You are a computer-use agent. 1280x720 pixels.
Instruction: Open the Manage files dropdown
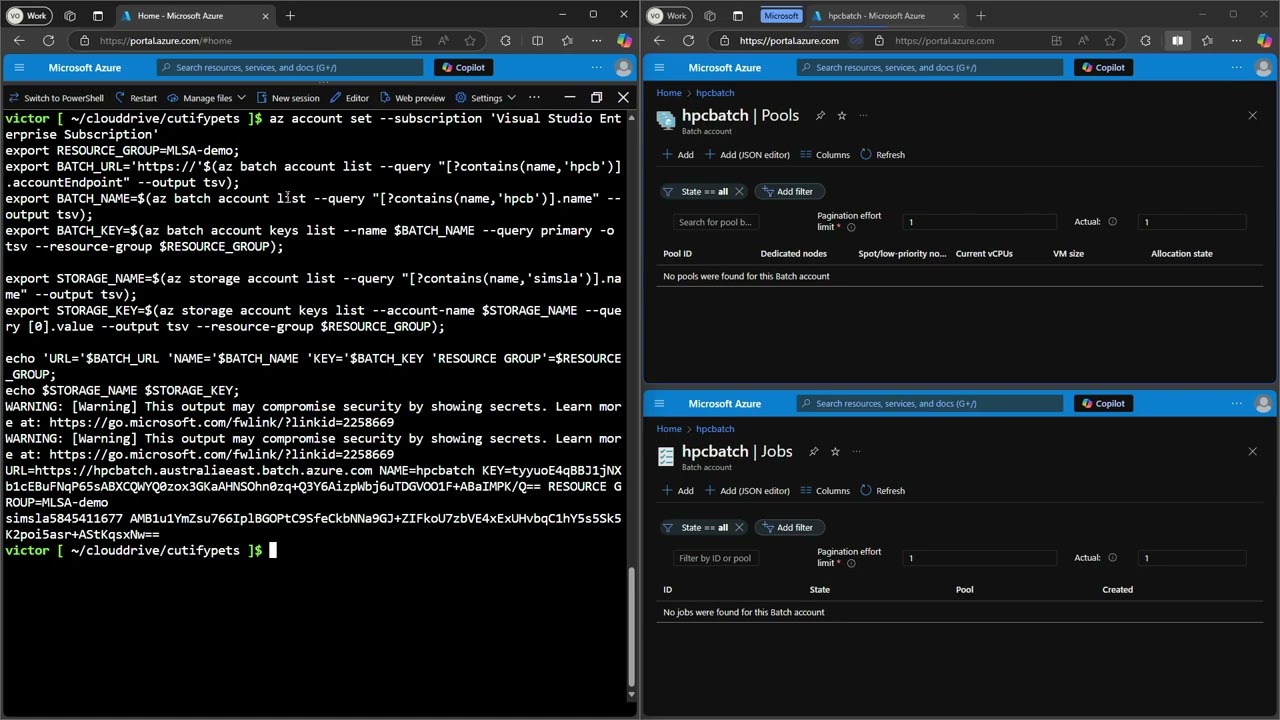207,98
